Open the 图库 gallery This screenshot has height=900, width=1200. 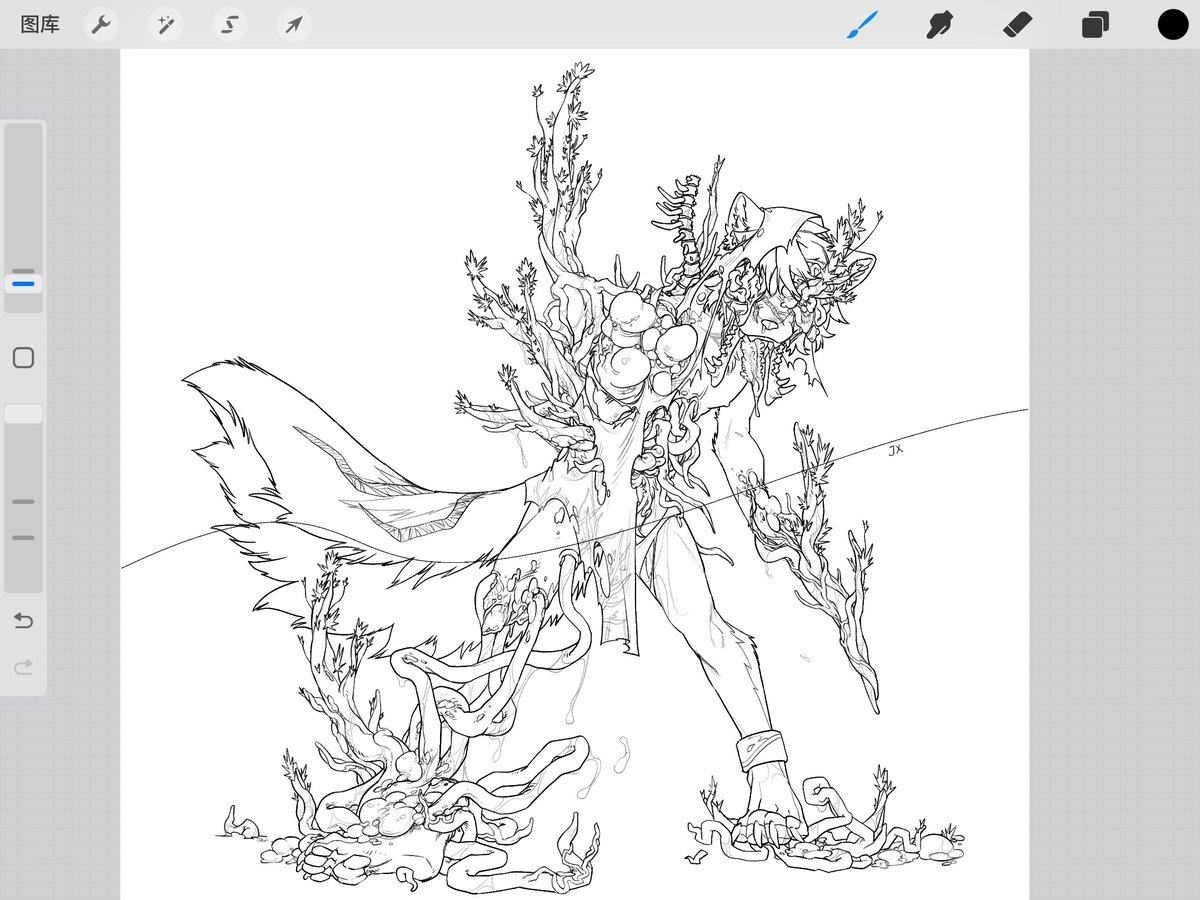(40, 24)
